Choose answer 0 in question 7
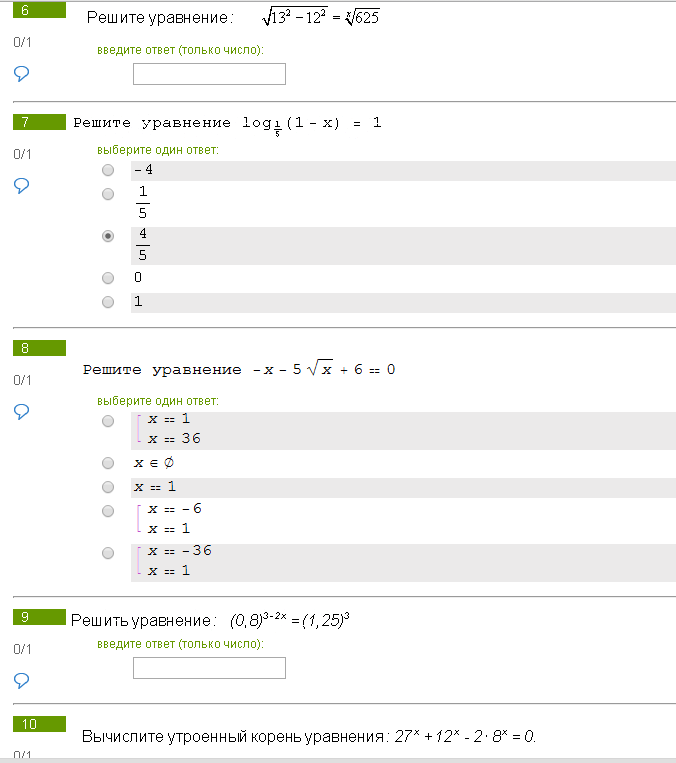 point(108,278)
